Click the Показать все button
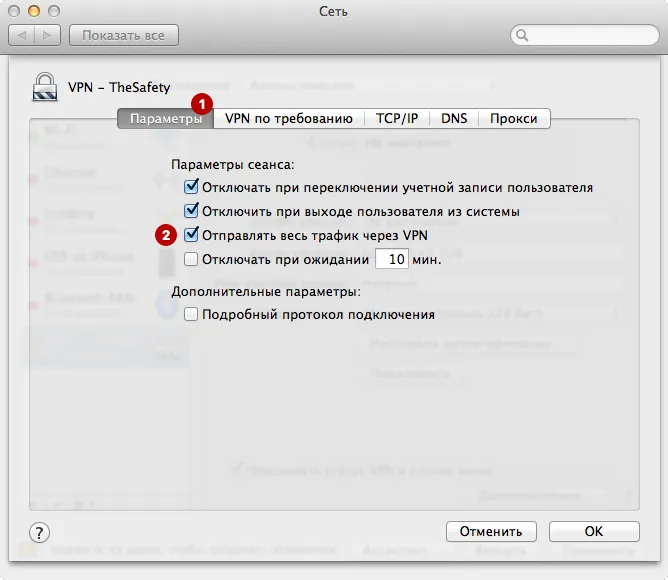 point(124,35)
